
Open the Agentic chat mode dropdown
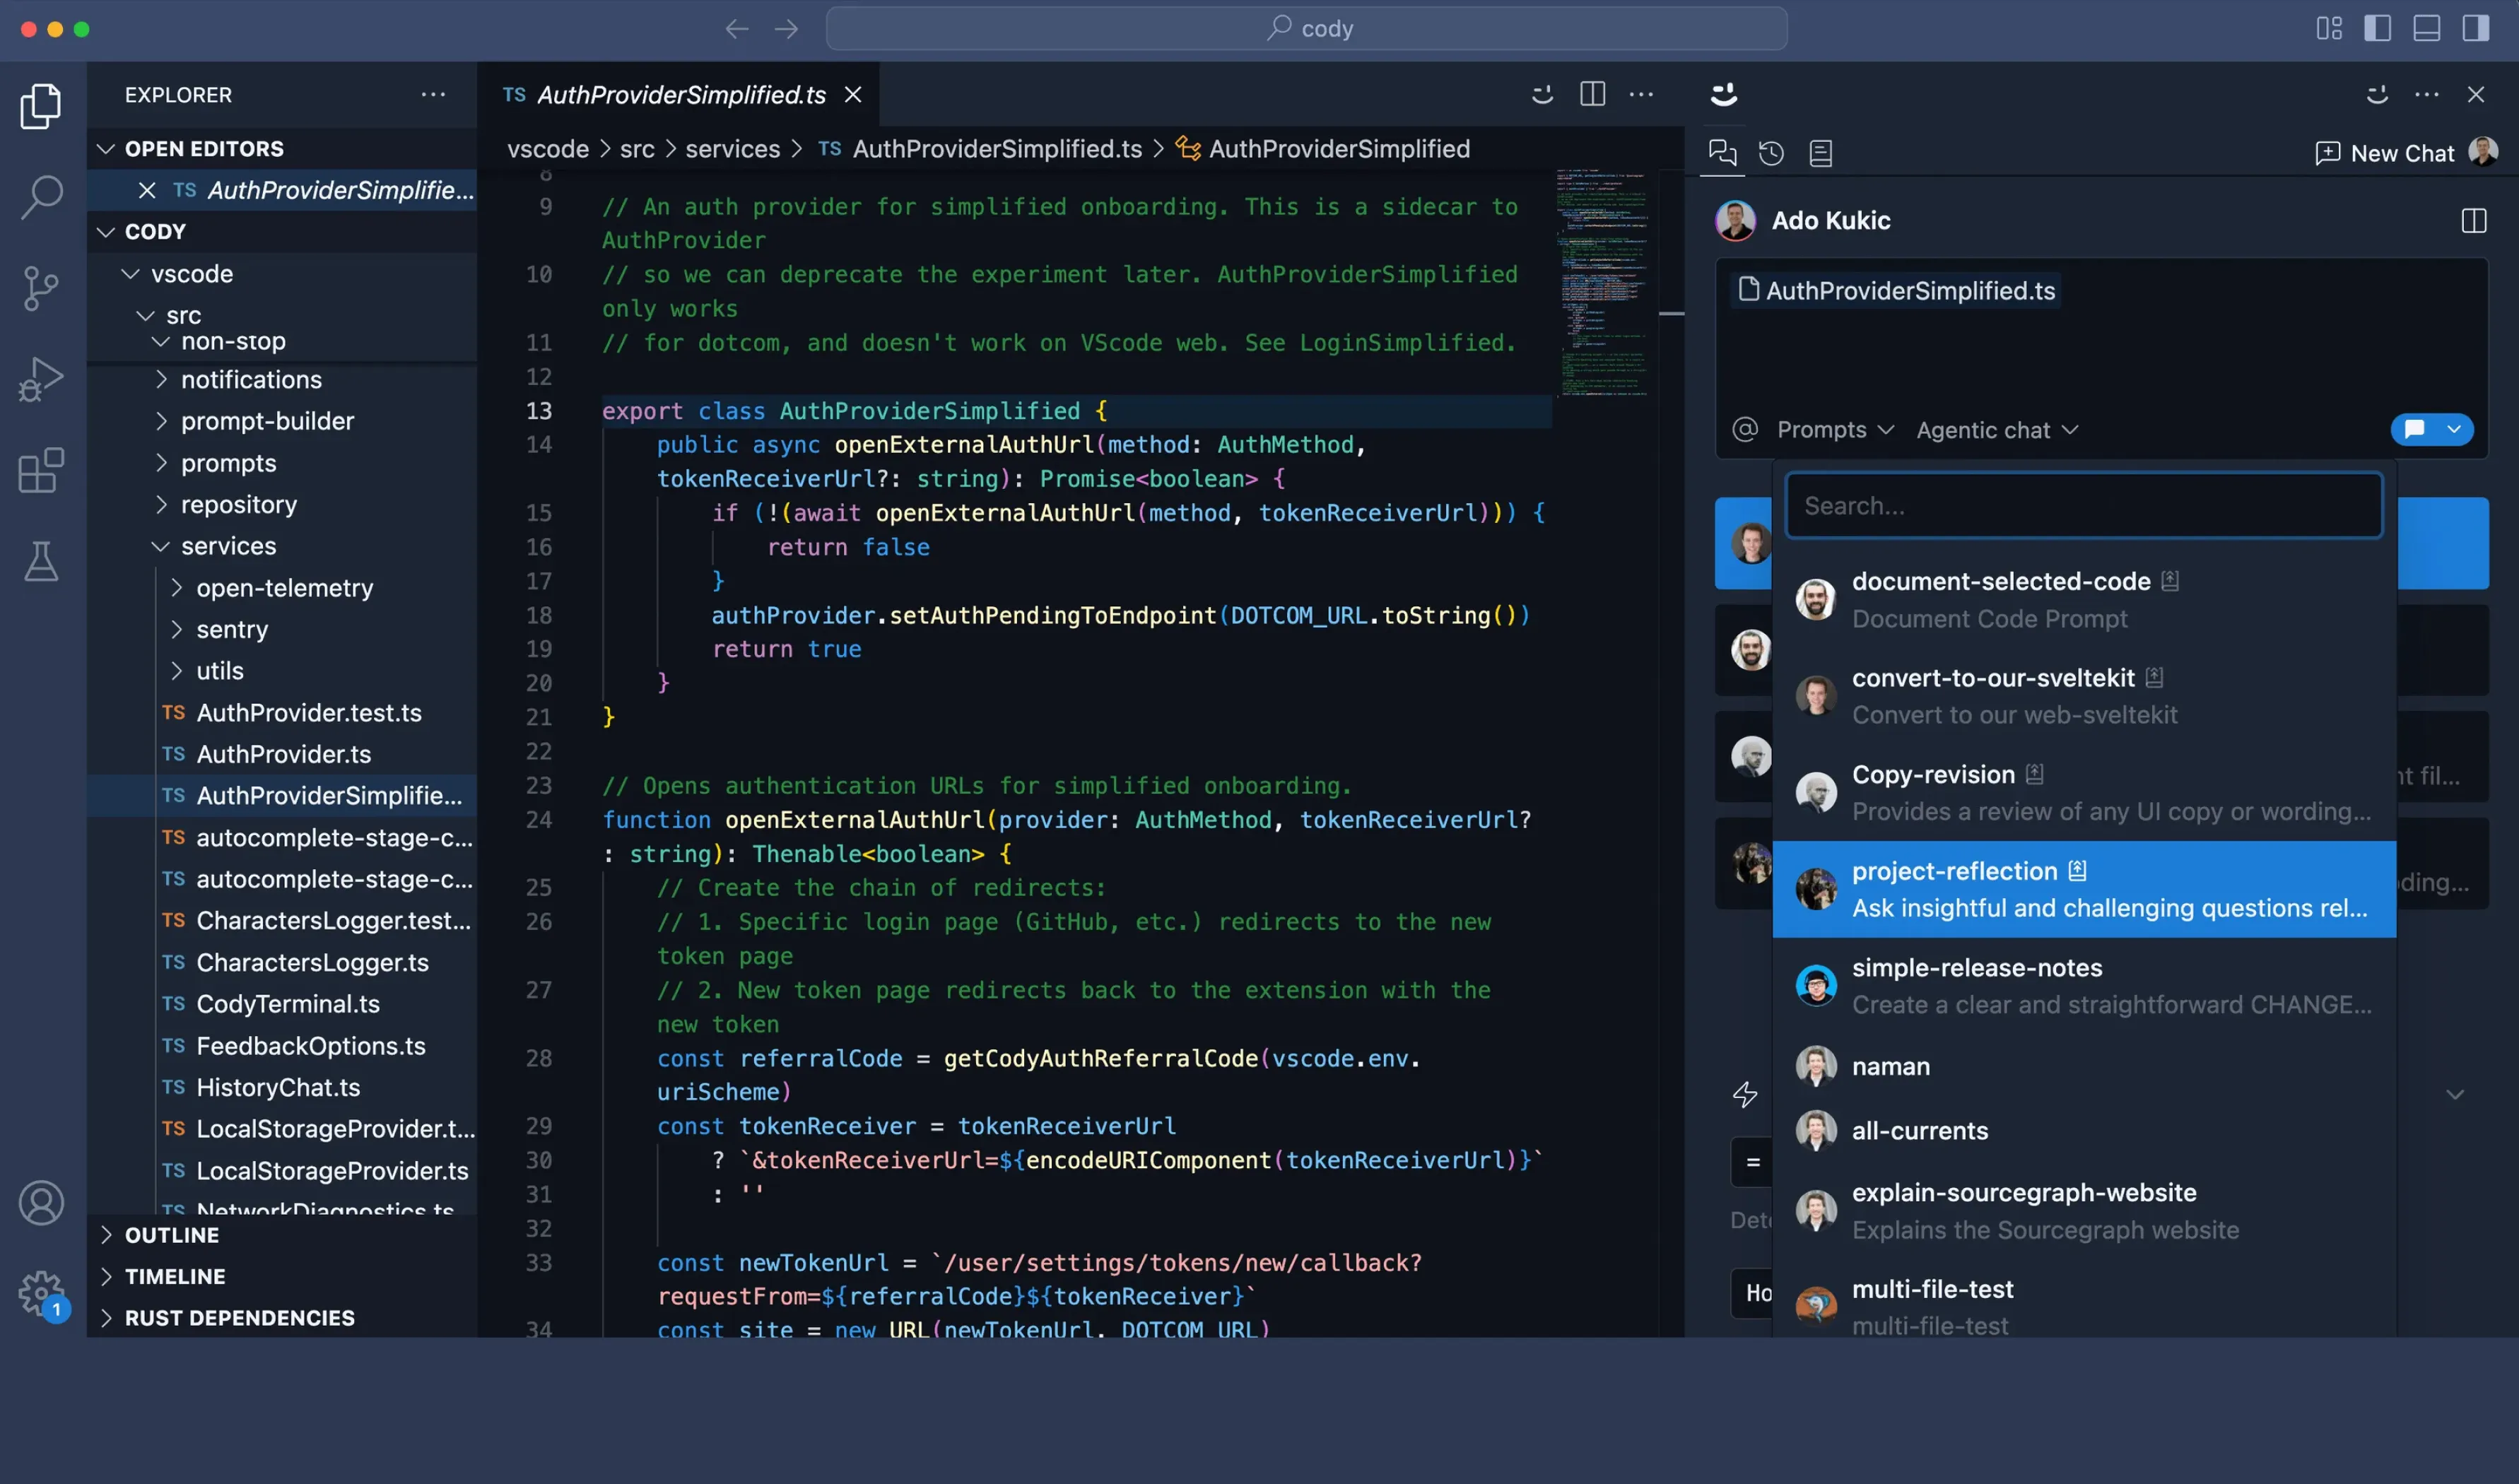pos(1997,430)
